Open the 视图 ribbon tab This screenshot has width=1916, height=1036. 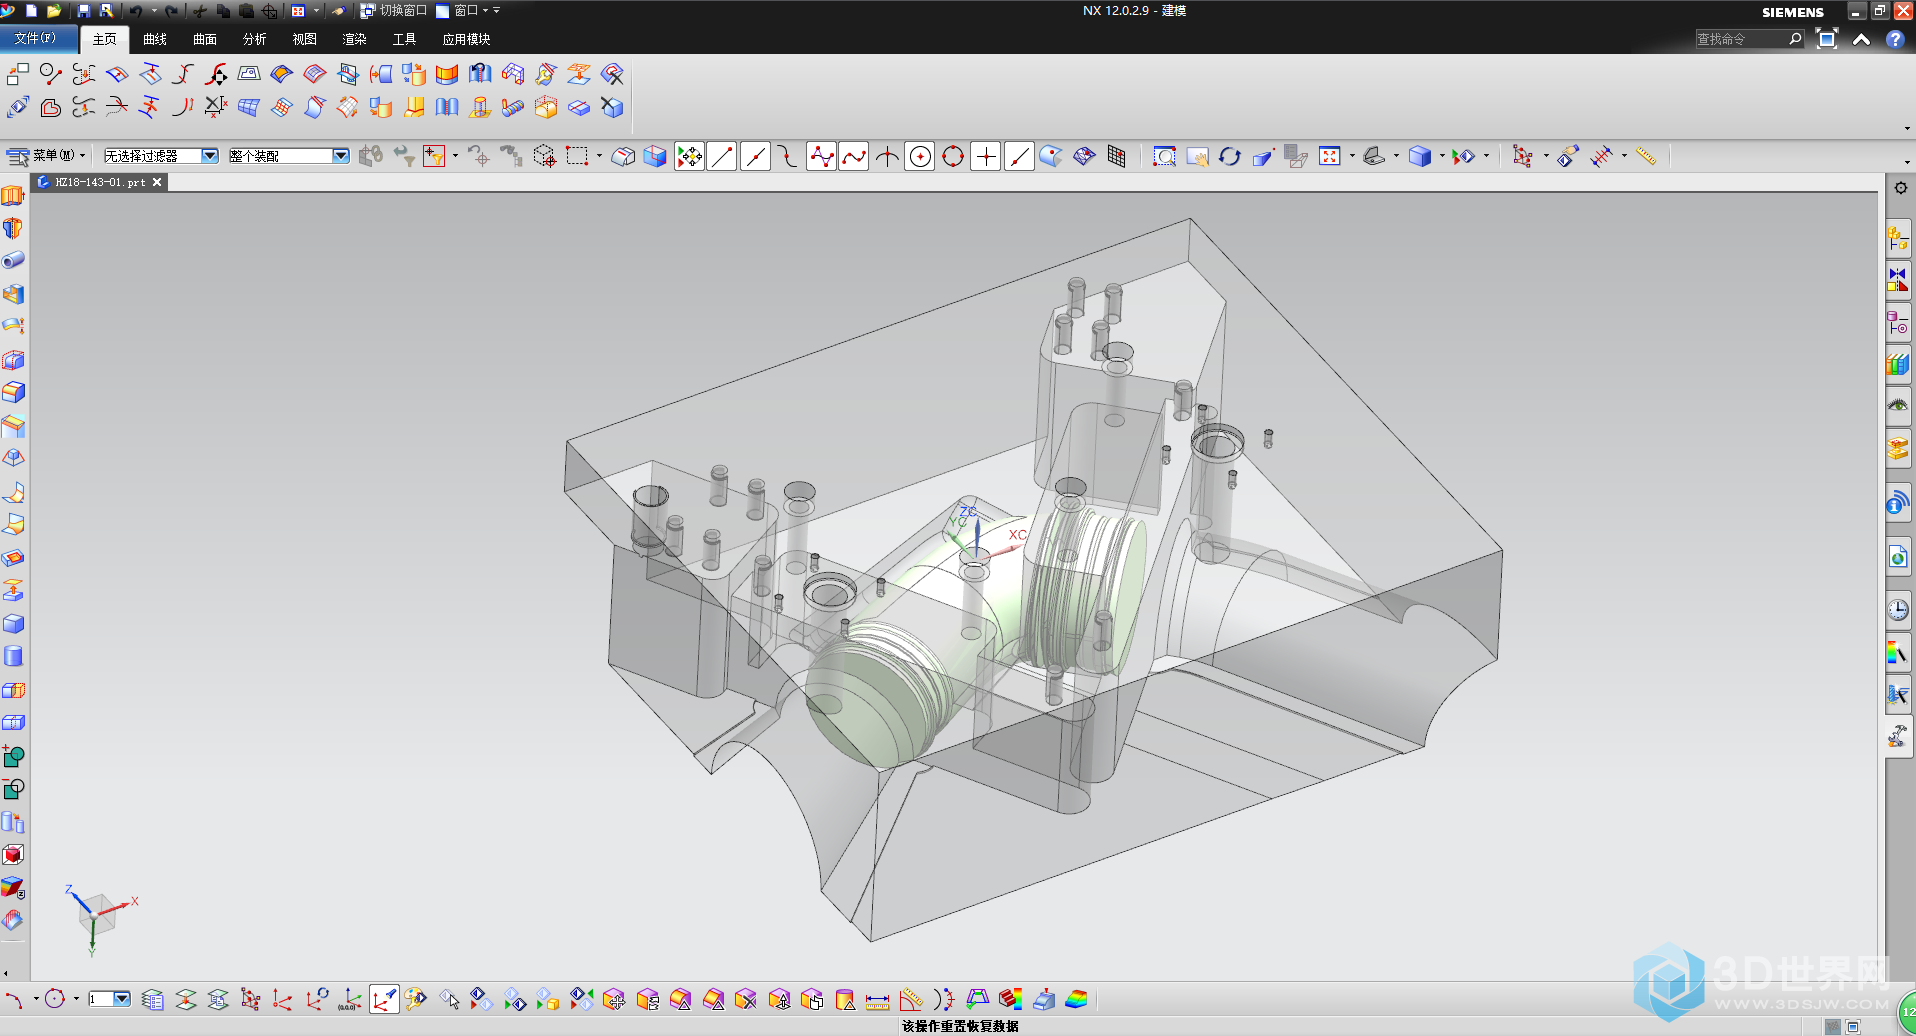(x=305, y=39)
